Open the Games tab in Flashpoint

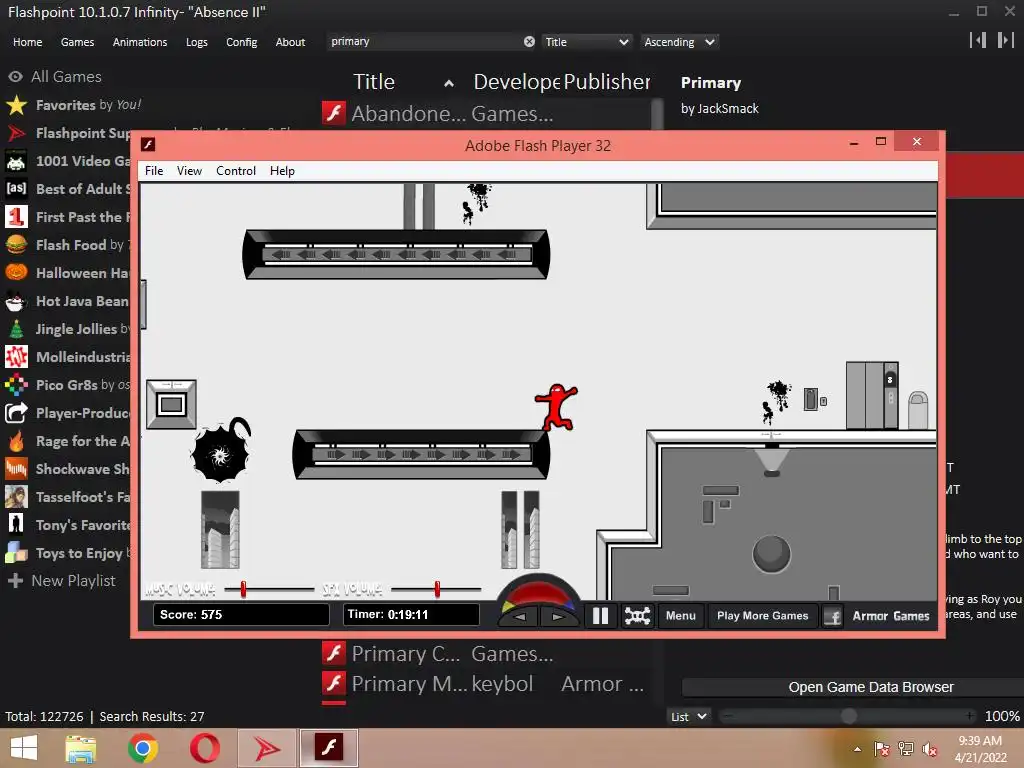tap(77, 42)
